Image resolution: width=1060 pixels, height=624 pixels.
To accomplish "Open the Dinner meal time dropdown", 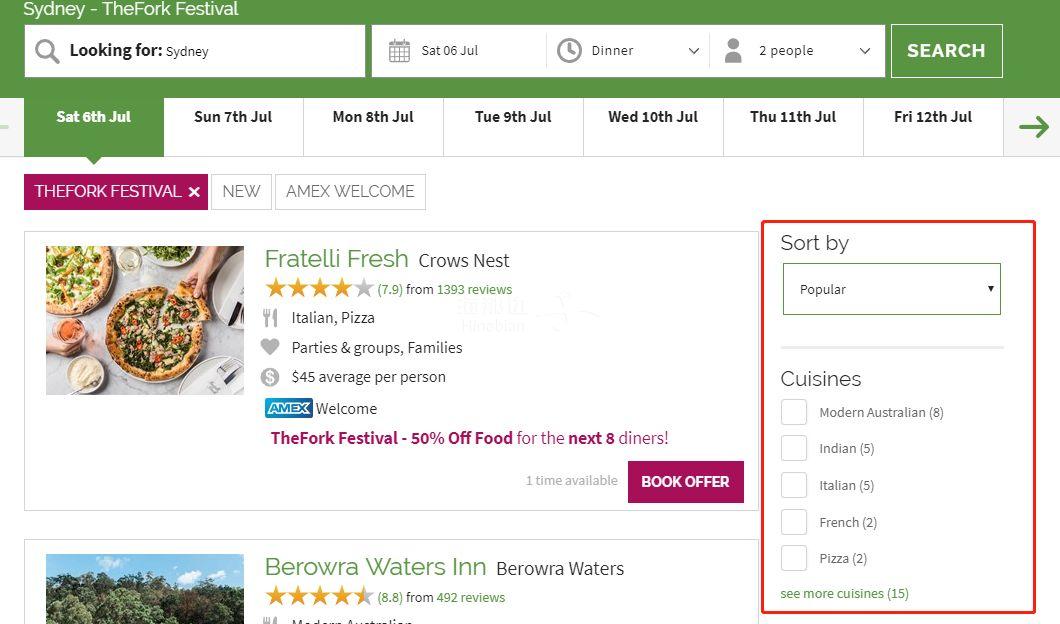I will tap(628, 51).
